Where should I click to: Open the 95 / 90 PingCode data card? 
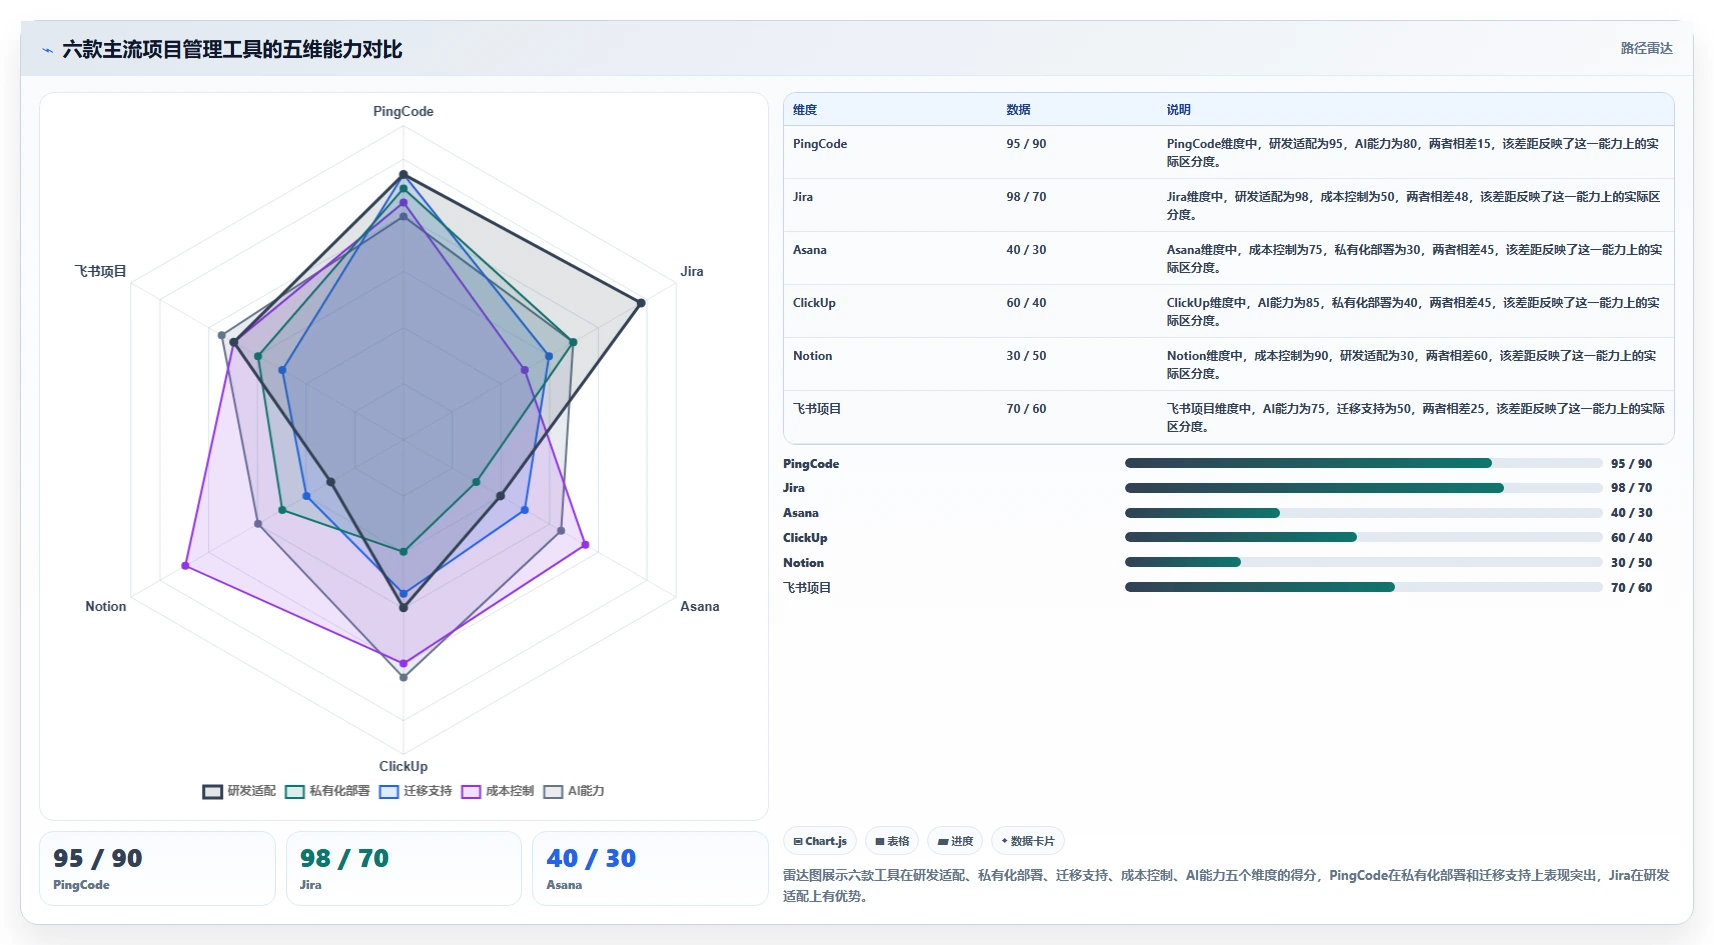pos(157,868)
